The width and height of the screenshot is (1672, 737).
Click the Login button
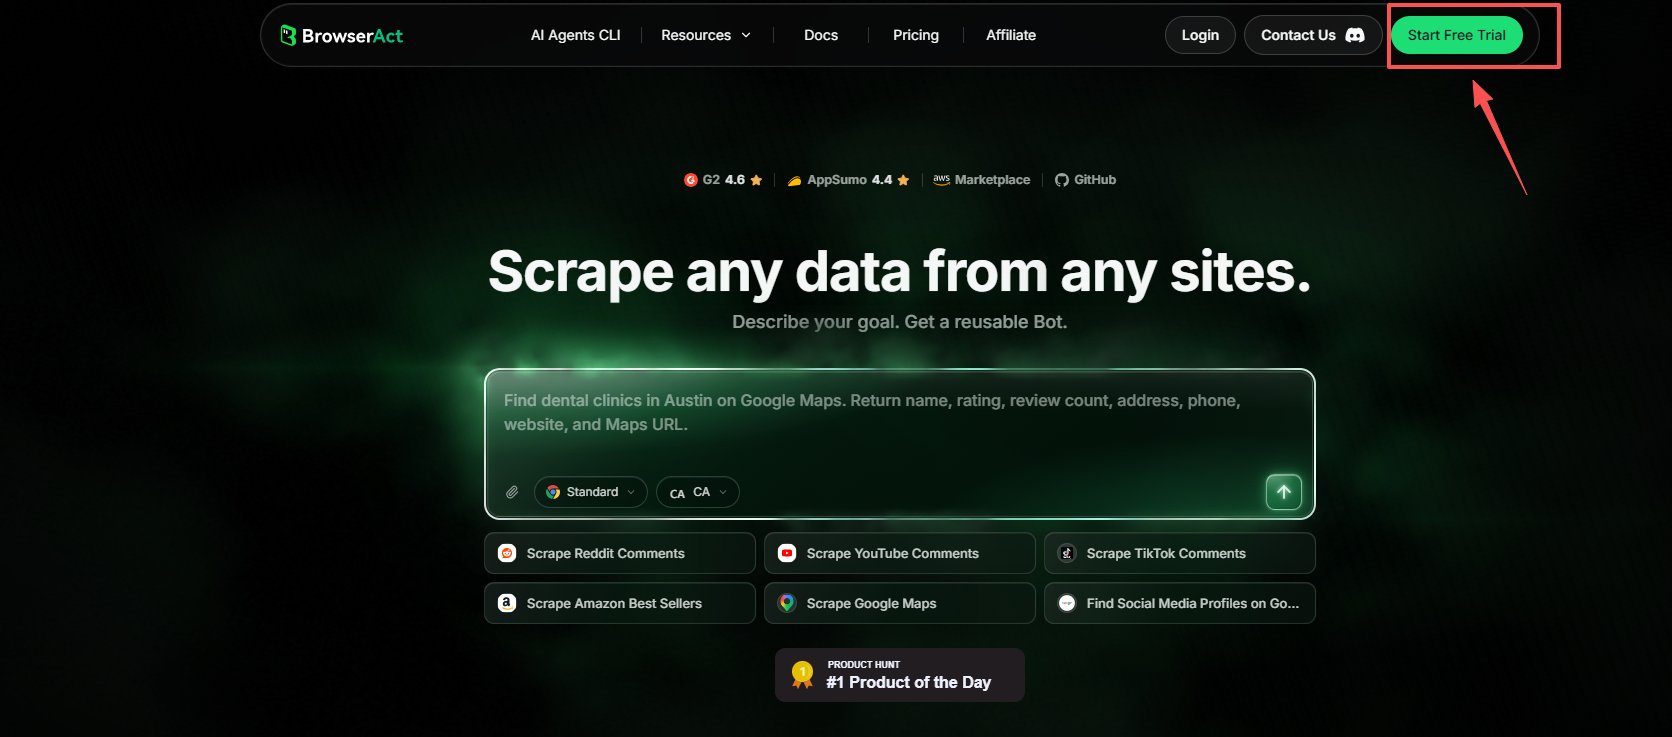point(1200,35)
